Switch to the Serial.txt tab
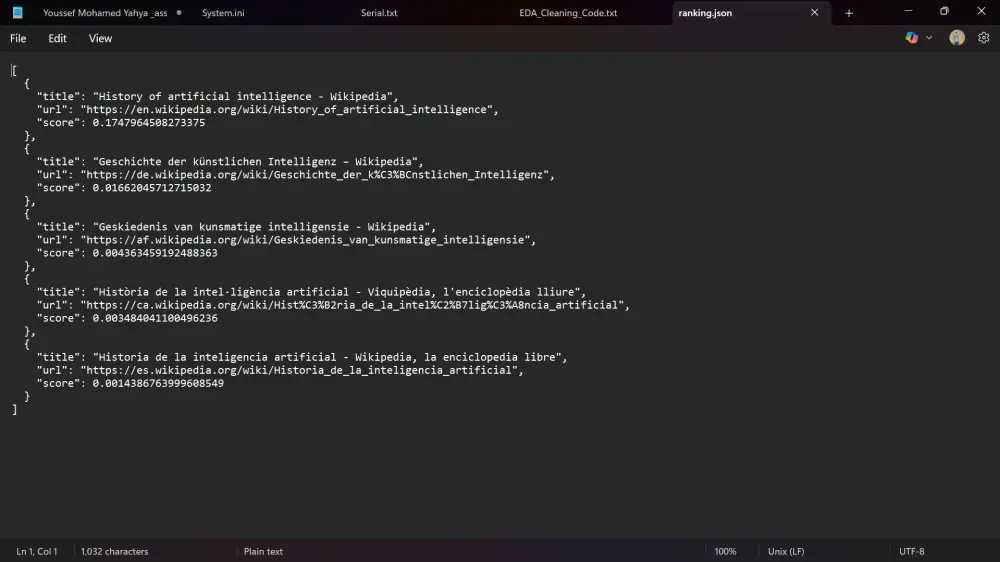 [379, 13]
